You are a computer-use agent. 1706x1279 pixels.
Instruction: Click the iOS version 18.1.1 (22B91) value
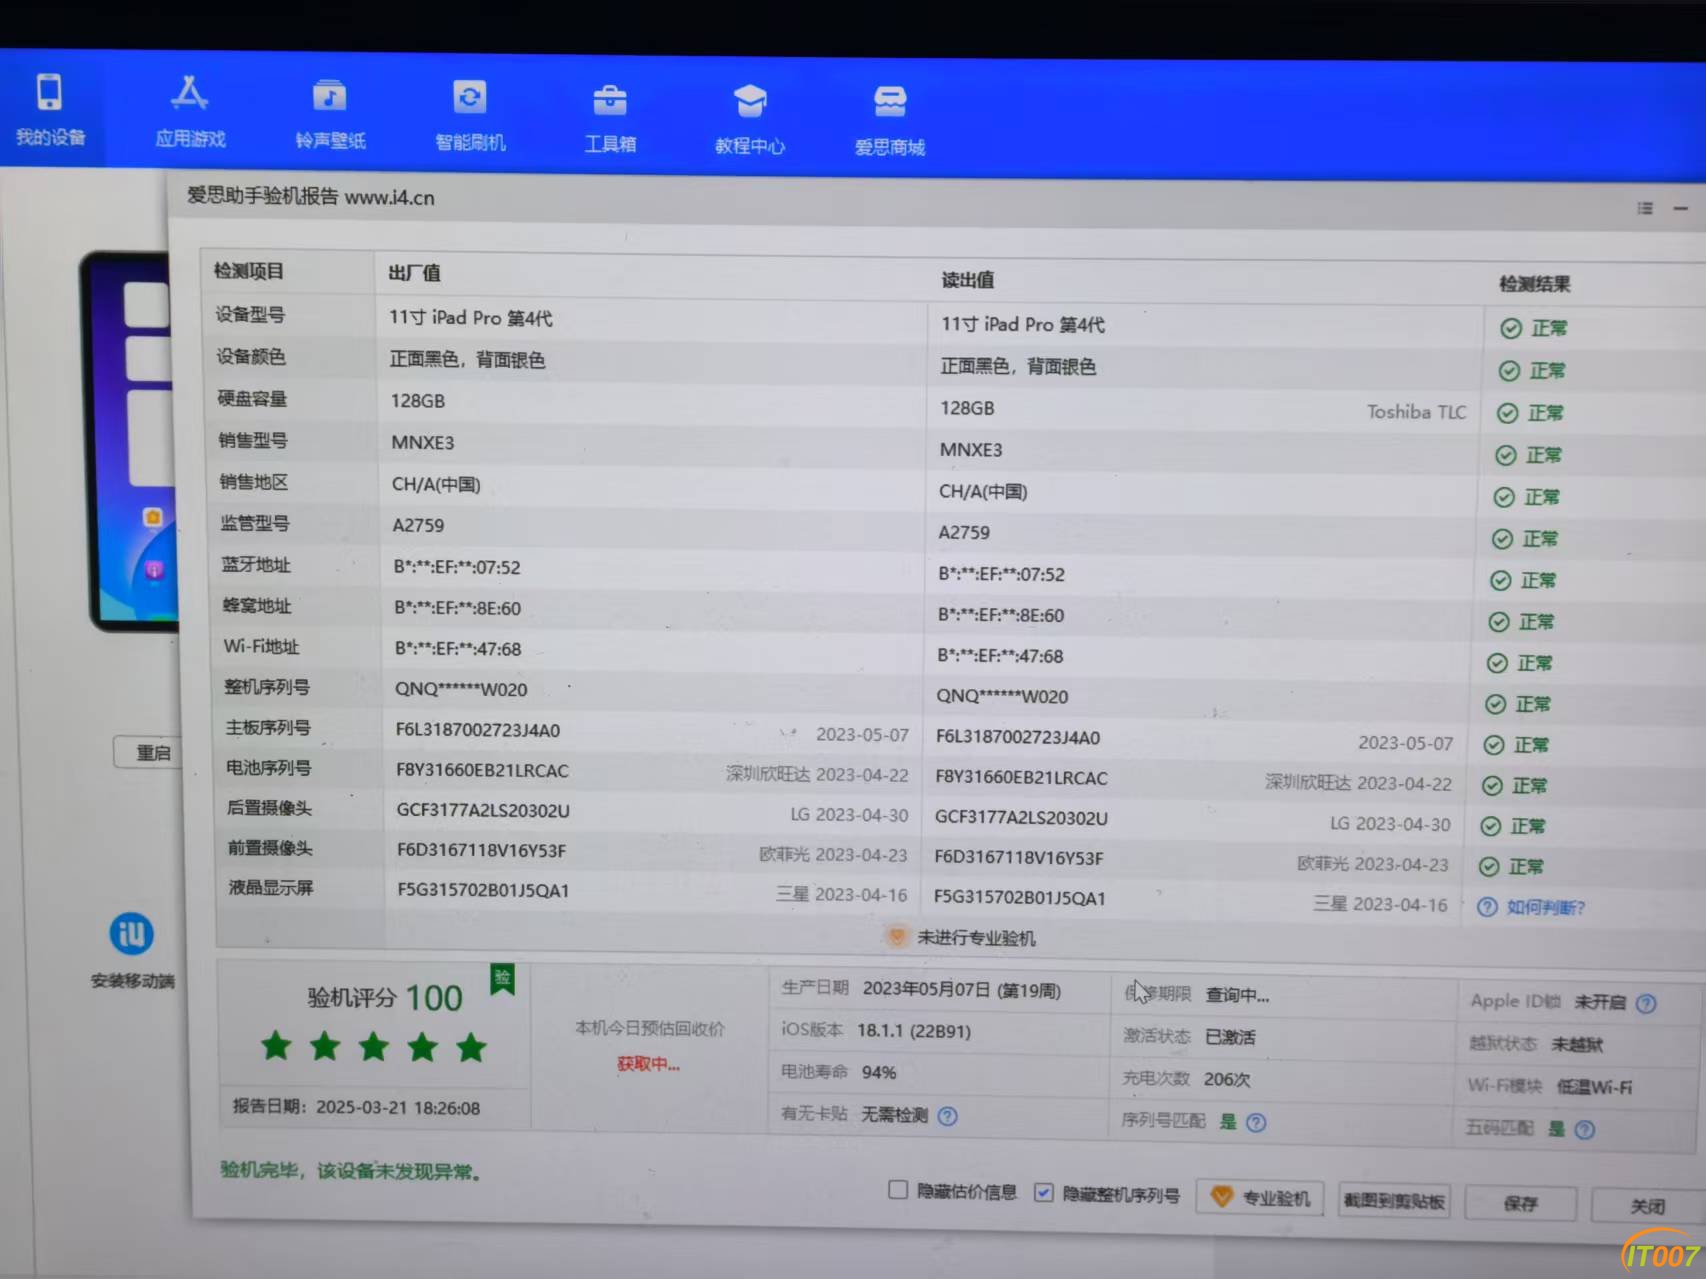tap(913, 1030)
